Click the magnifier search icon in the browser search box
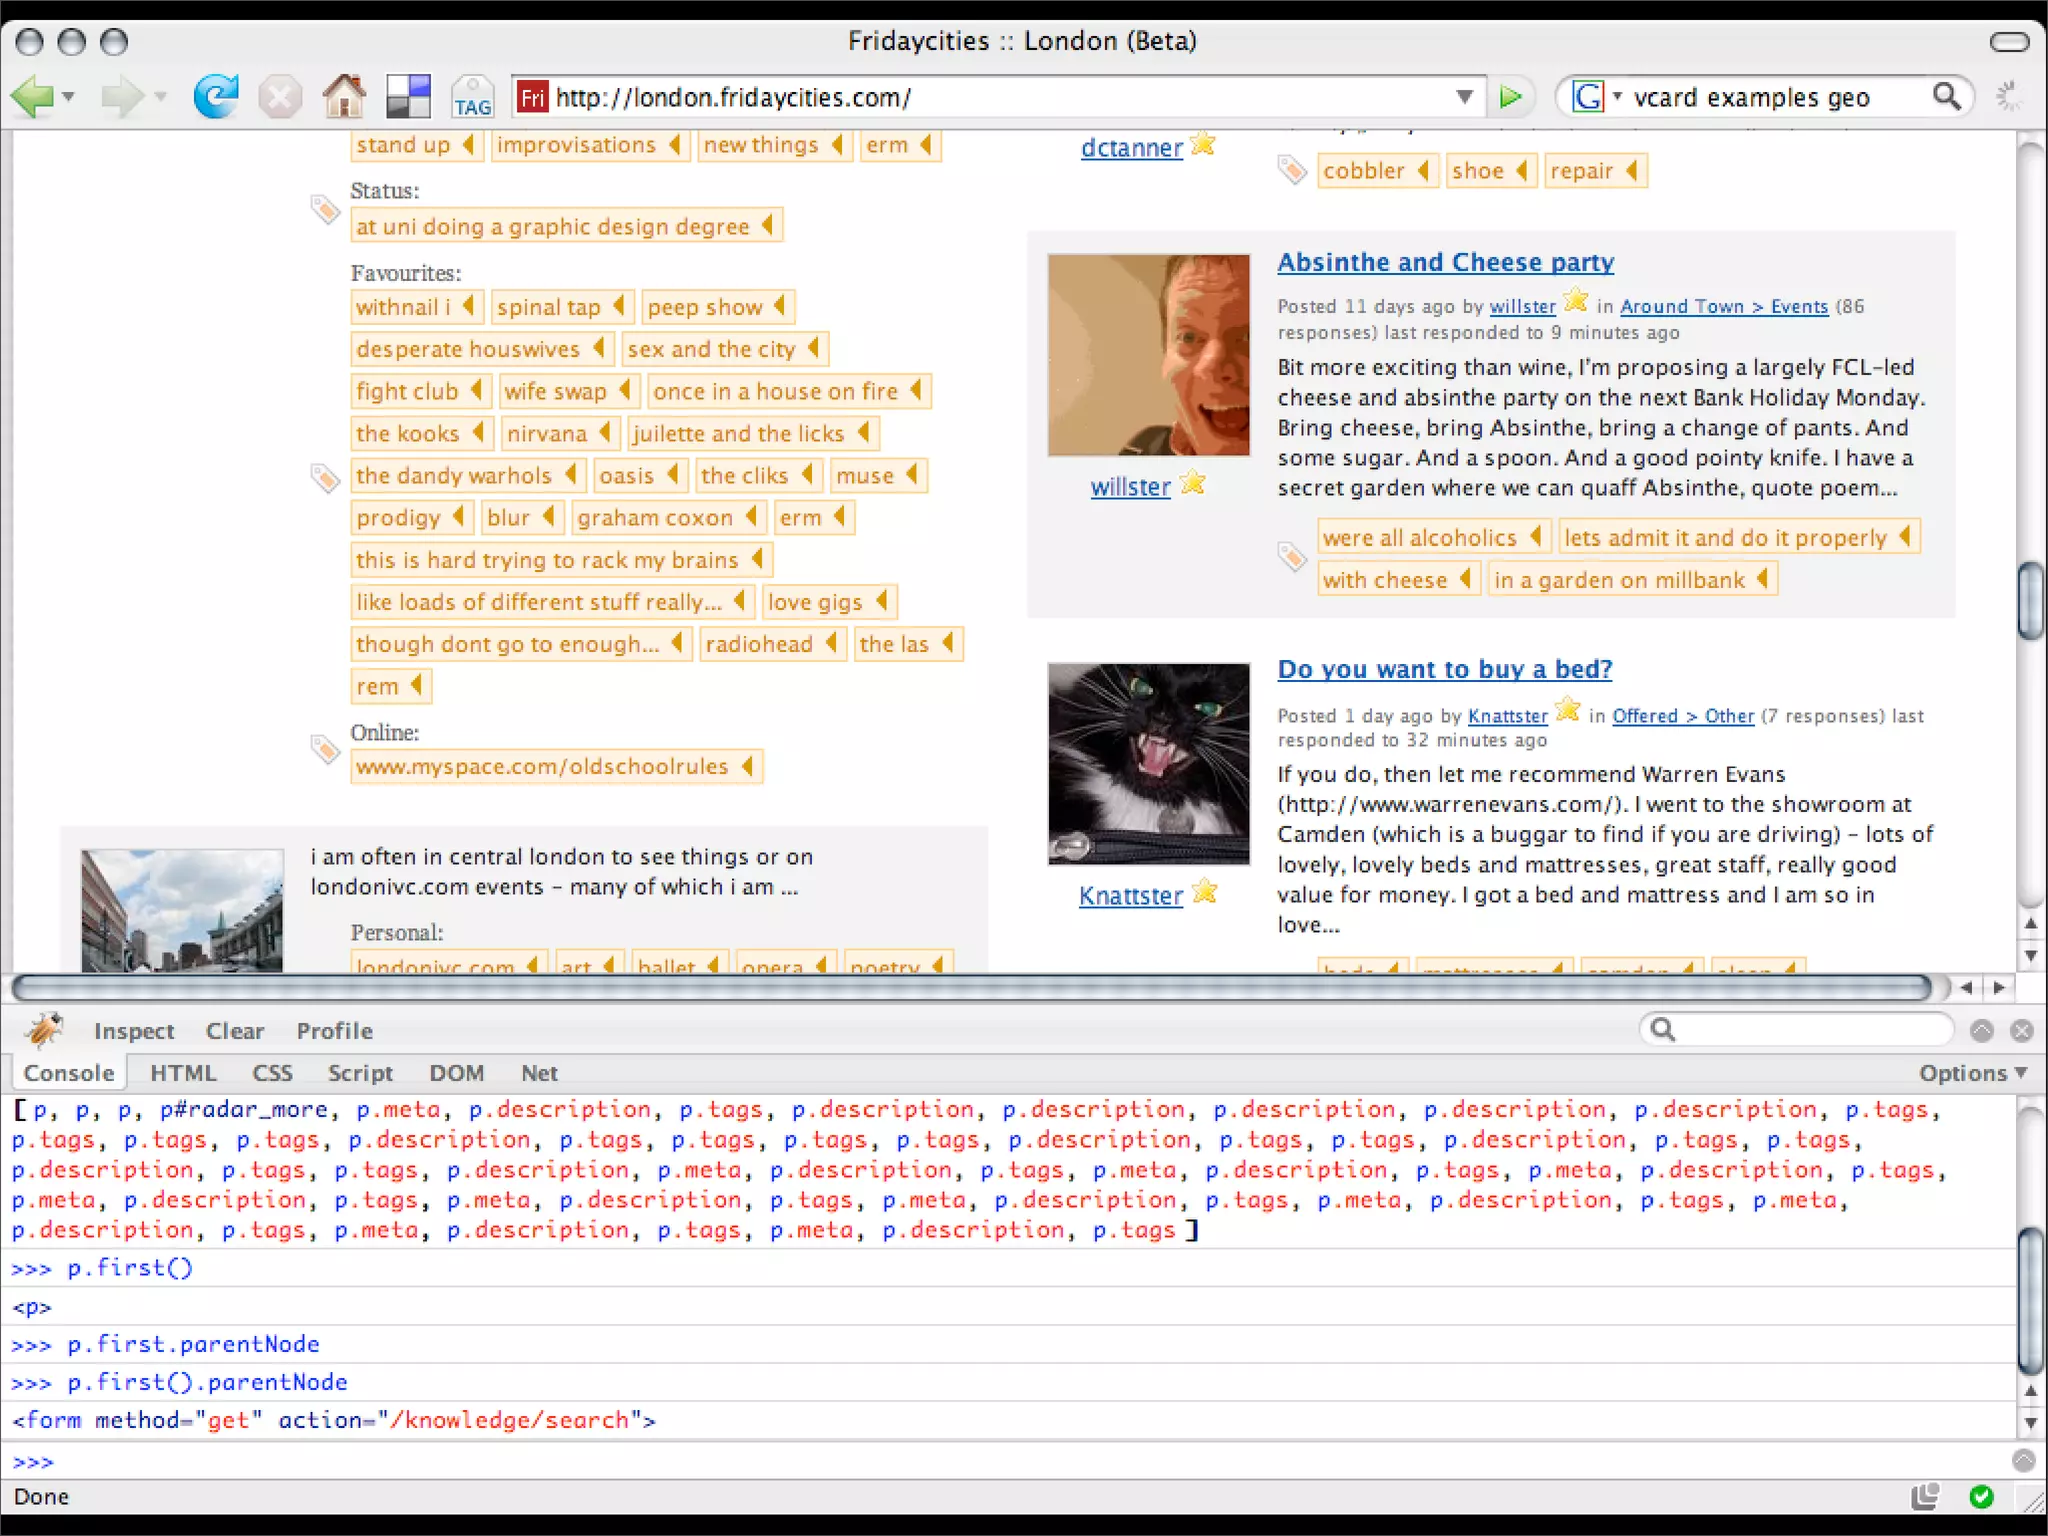 point(1946,96)
